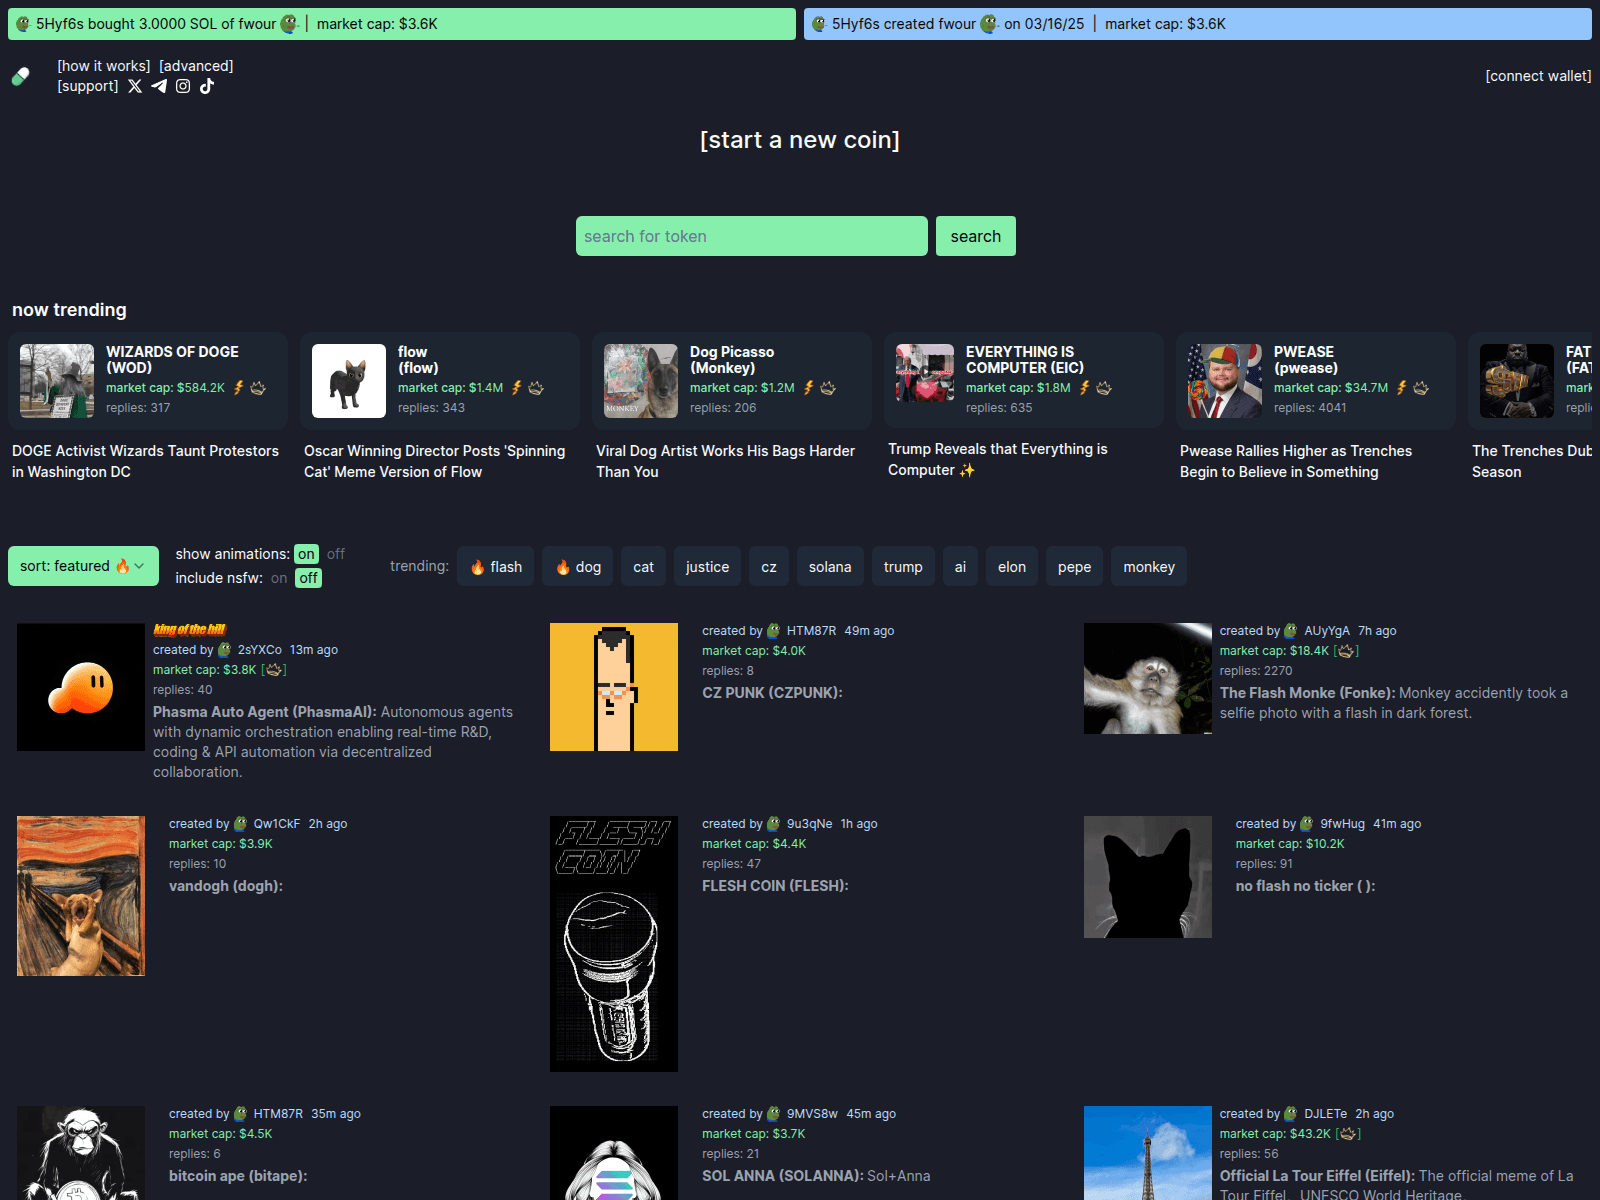The width and height of the screenshot is (1600, 1200).
Task: Click the green search button
Action: coord(976,236)
